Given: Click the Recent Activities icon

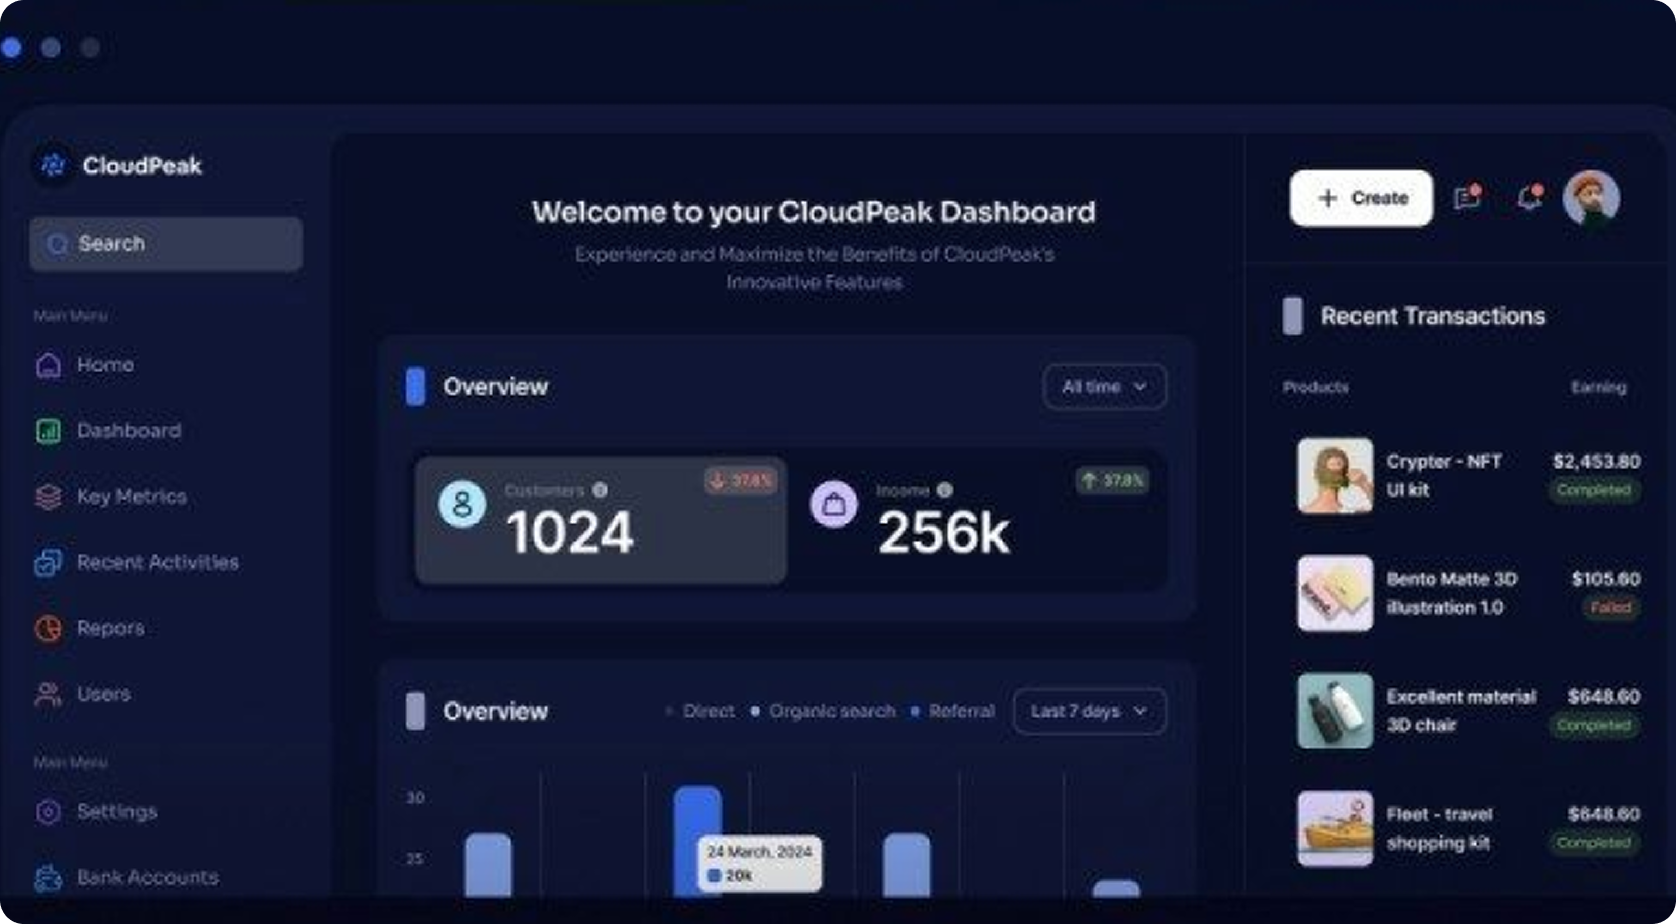Looking at the screenshot, I should pos(48,563).
